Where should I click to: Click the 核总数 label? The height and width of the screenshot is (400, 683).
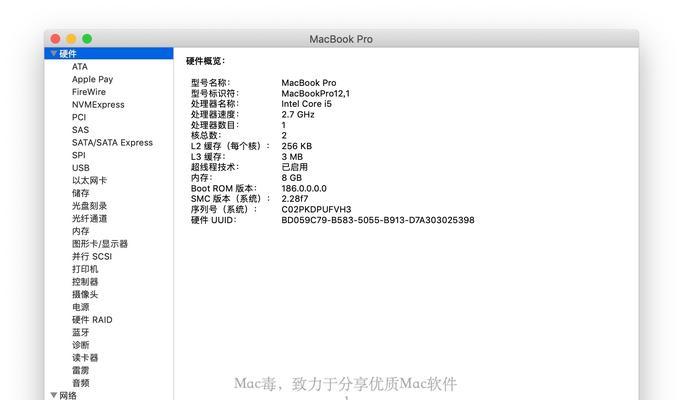[x=206, y=135]
